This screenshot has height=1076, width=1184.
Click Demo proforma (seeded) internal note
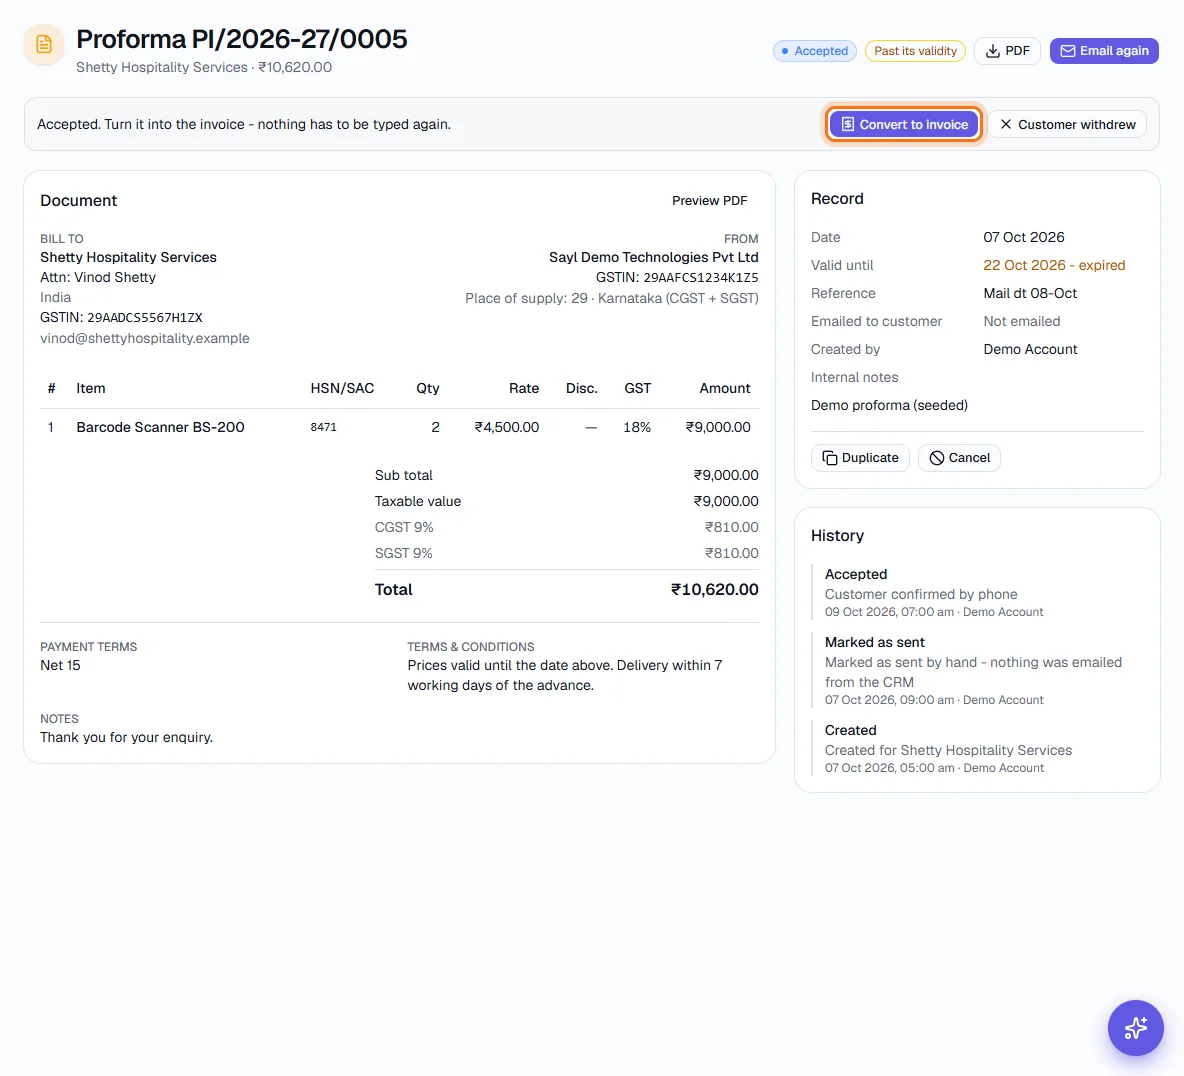(889, 405)
